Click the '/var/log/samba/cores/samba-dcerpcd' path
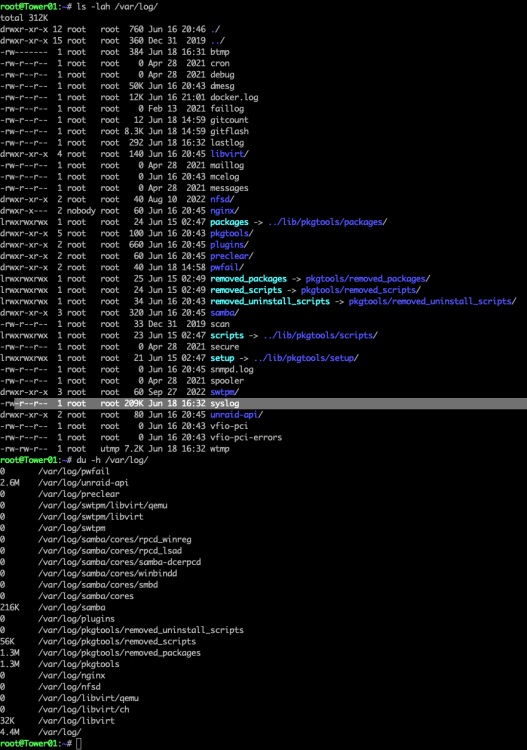The height and width of the screenshot is (750, 527). click(120, 562)
